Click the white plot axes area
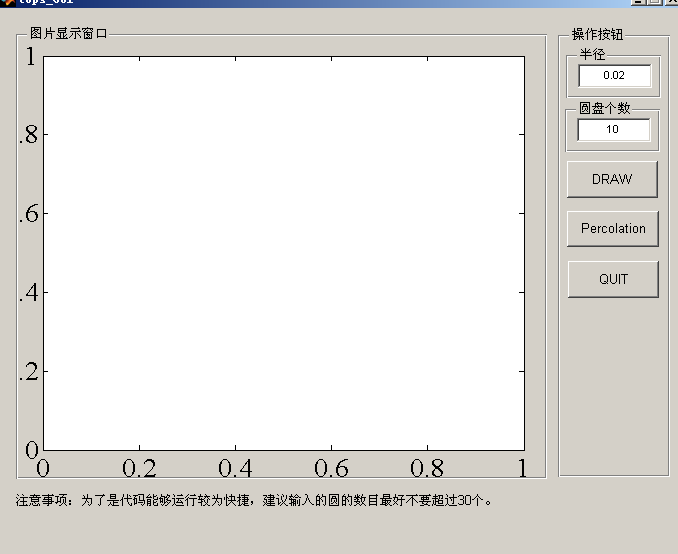Image resolution: width=678 pixels, height=554 pixels. click(284, 253)
